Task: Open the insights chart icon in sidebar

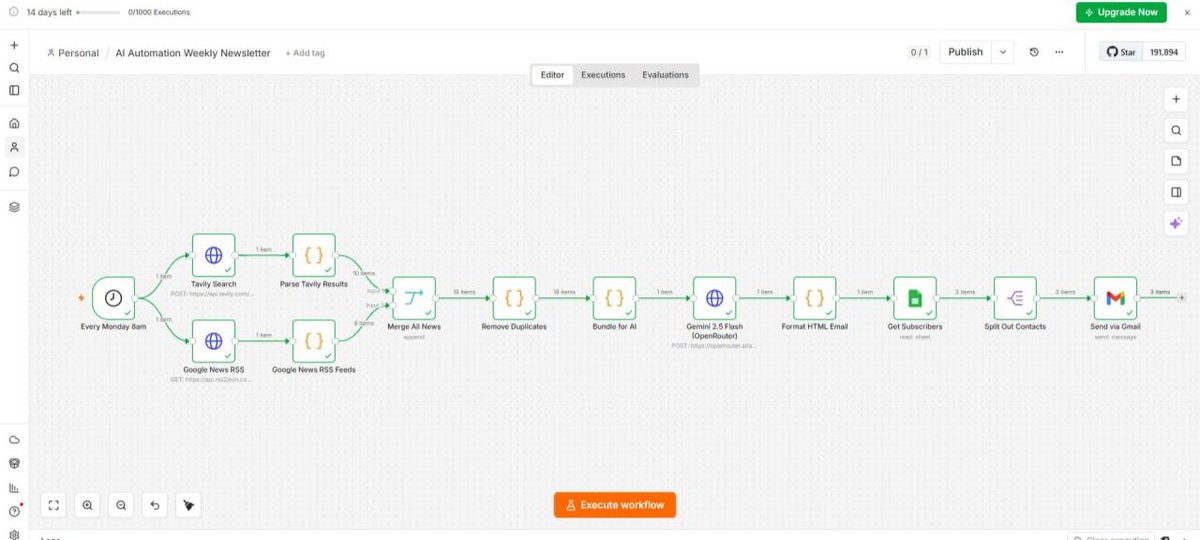Action: (x=14, y=488)
